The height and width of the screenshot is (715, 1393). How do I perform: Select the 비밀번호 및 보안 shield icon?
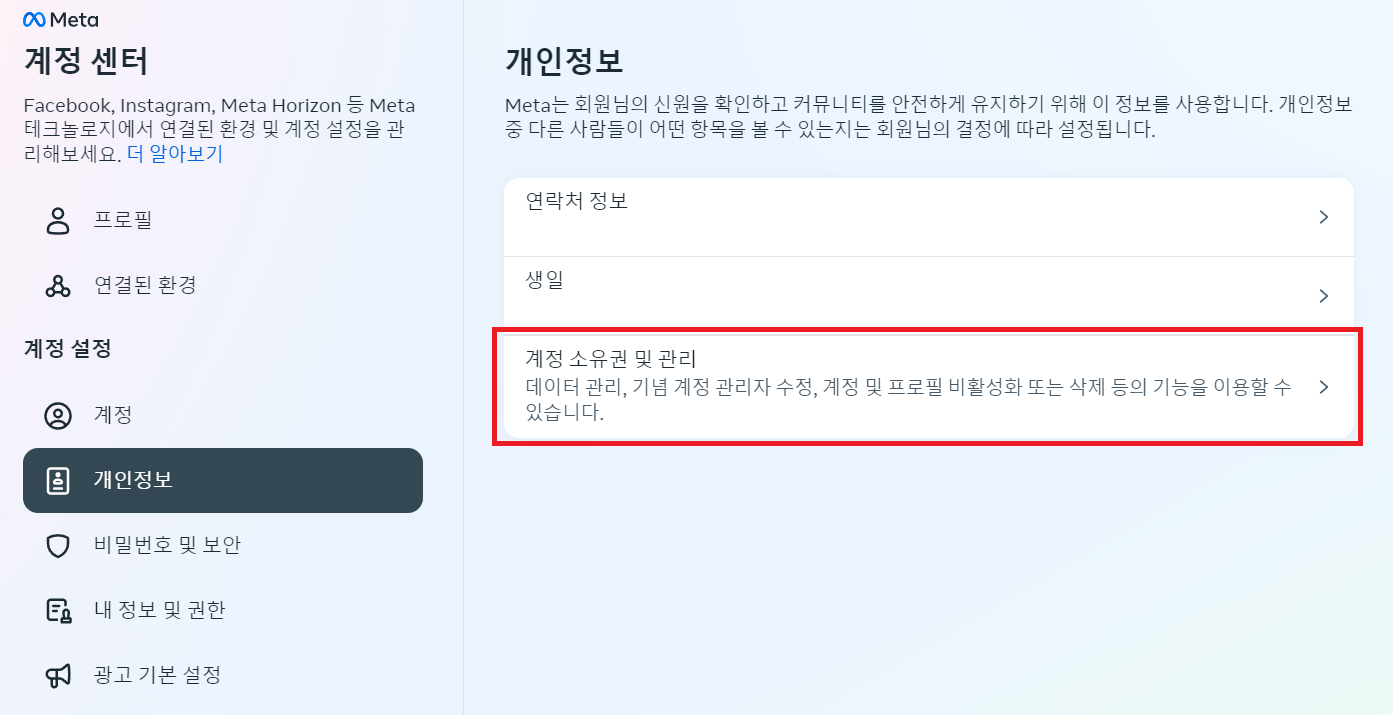[x=58, y=545]
